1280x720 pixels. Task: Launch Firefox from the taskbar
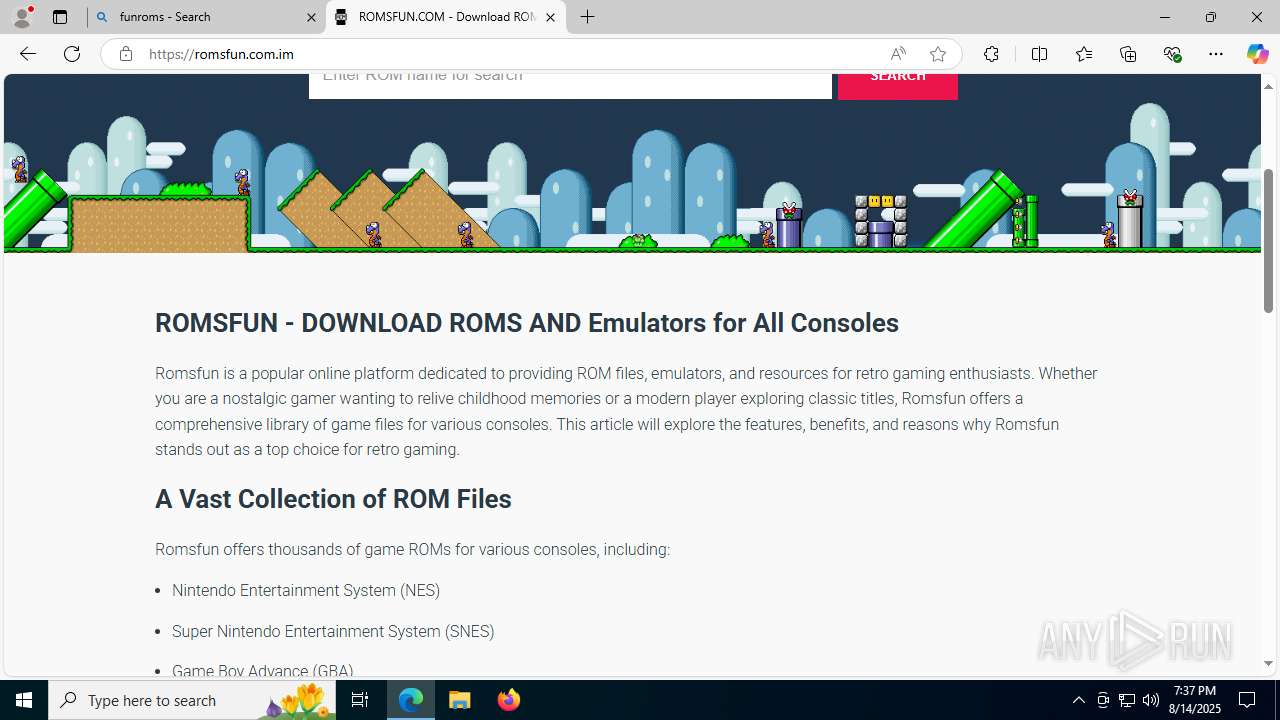click(508, 700)
